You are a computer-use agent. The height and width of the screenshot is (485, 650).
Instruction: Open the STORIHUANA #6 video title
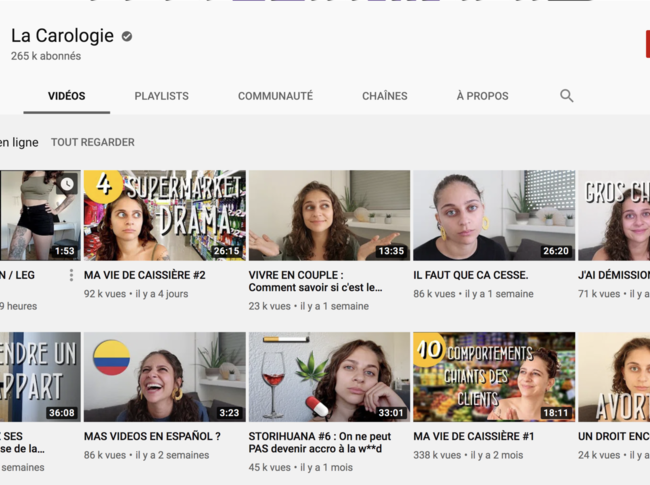click(320, 442)
